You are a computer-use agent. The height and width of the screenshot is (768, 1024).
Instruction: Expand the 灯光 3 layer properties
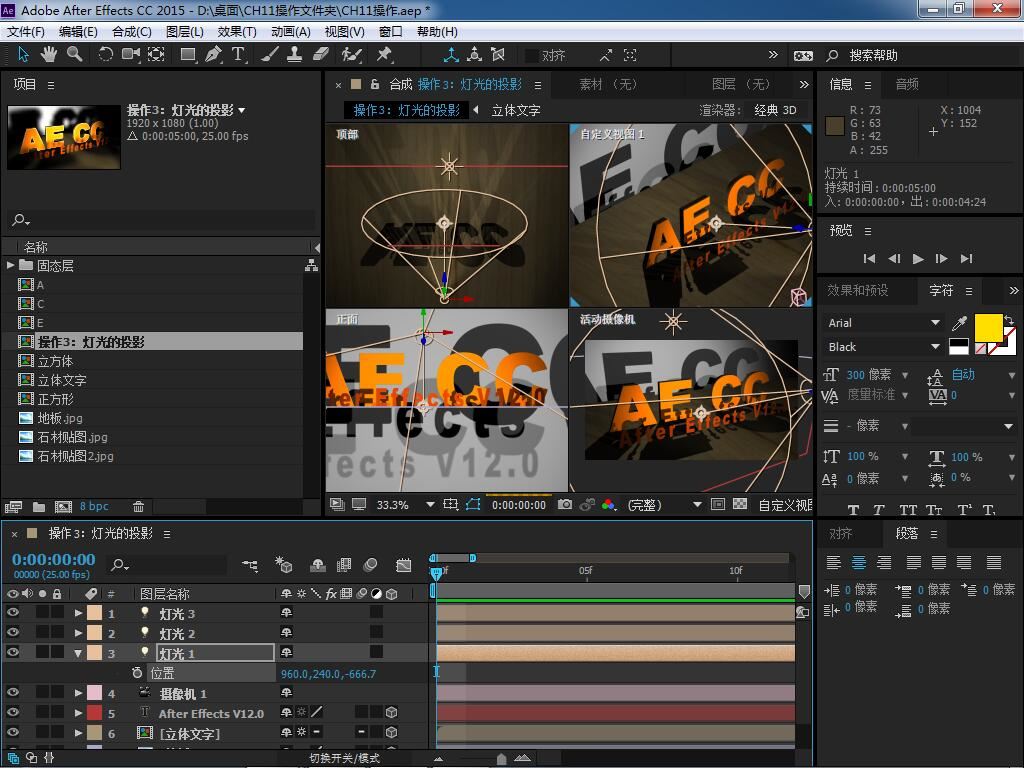click(78, 613)
